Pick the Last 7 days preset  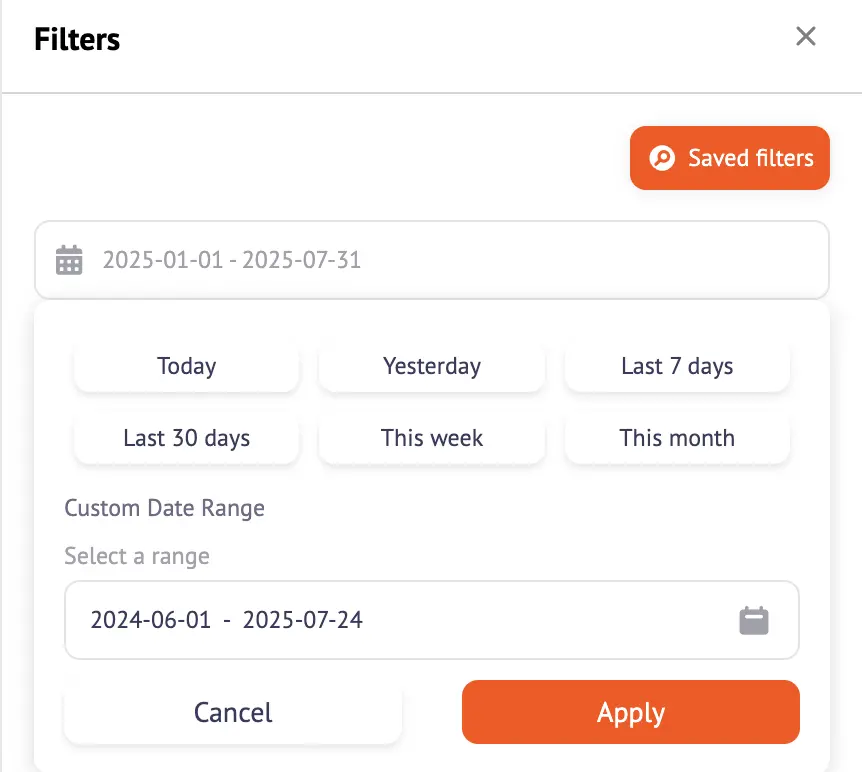(677, 366)
